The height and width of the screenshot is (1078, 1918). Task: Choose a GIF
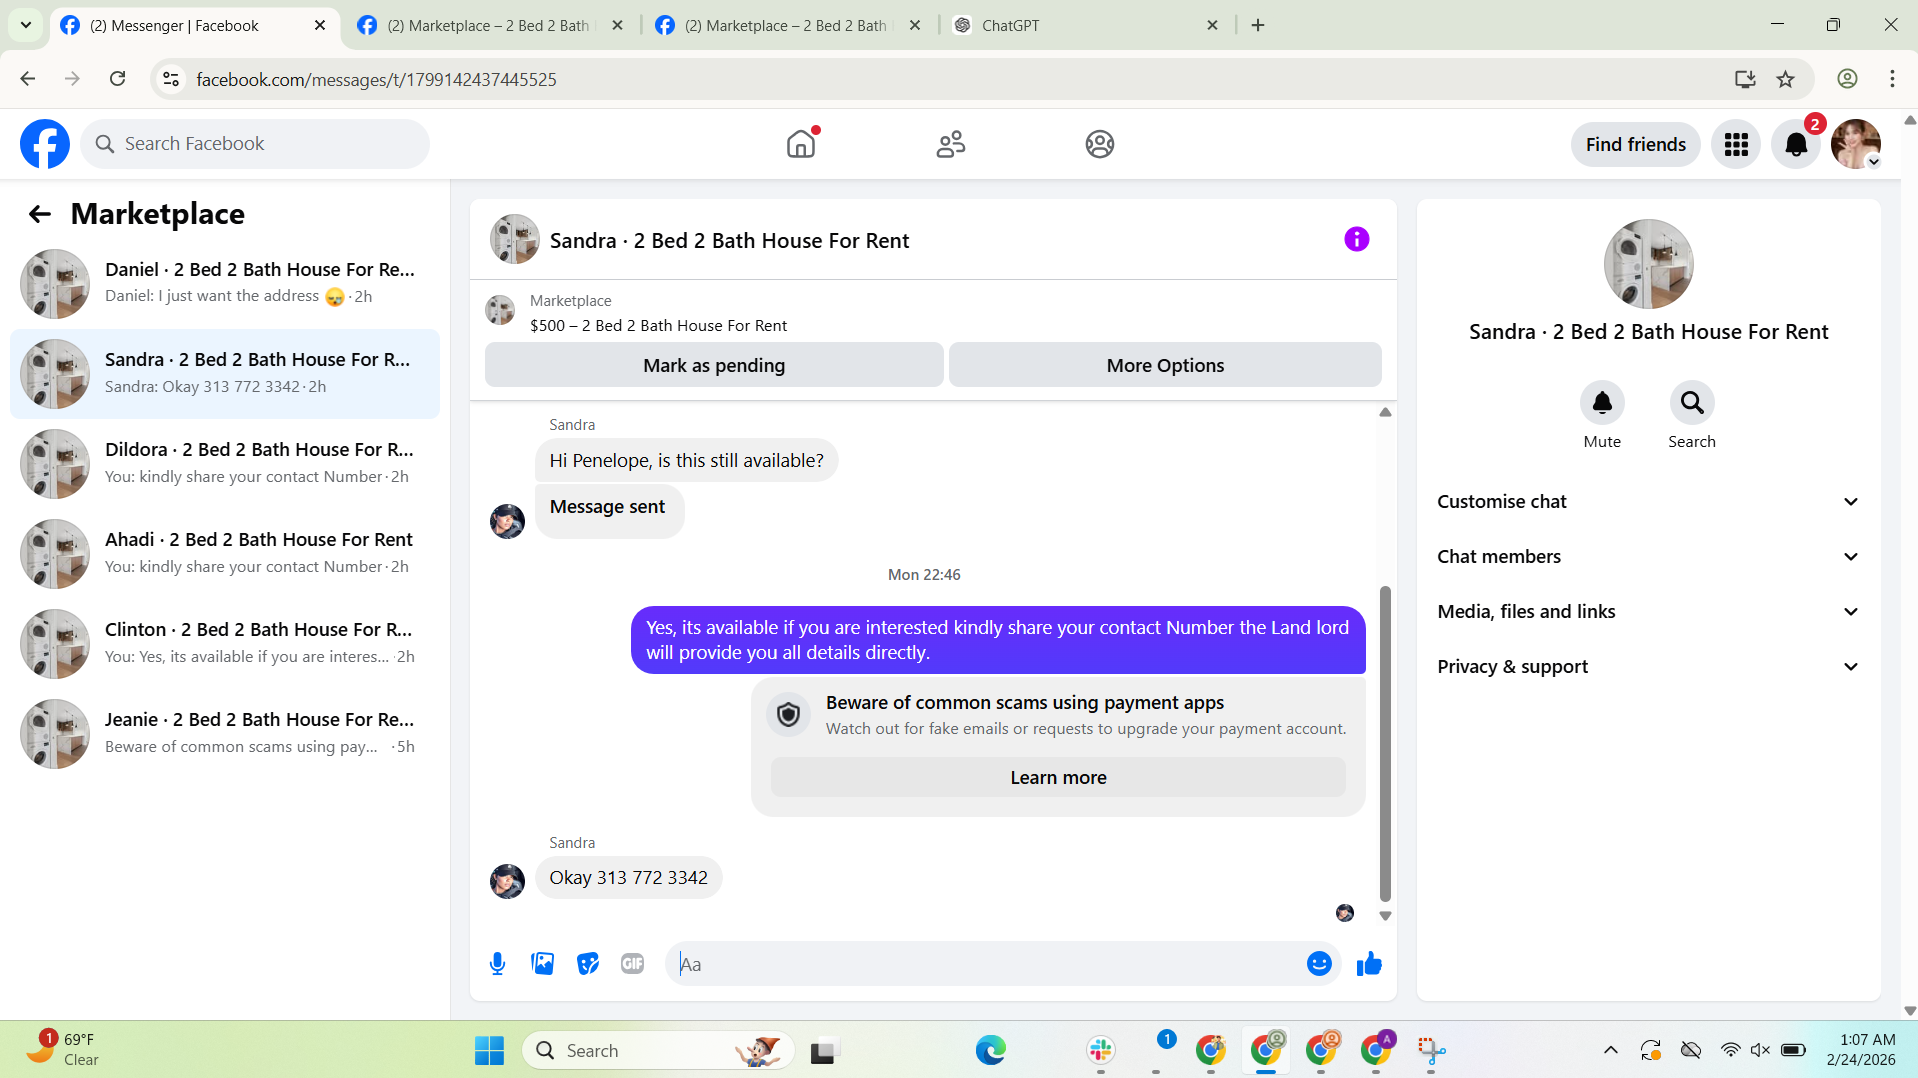point(632,964)
